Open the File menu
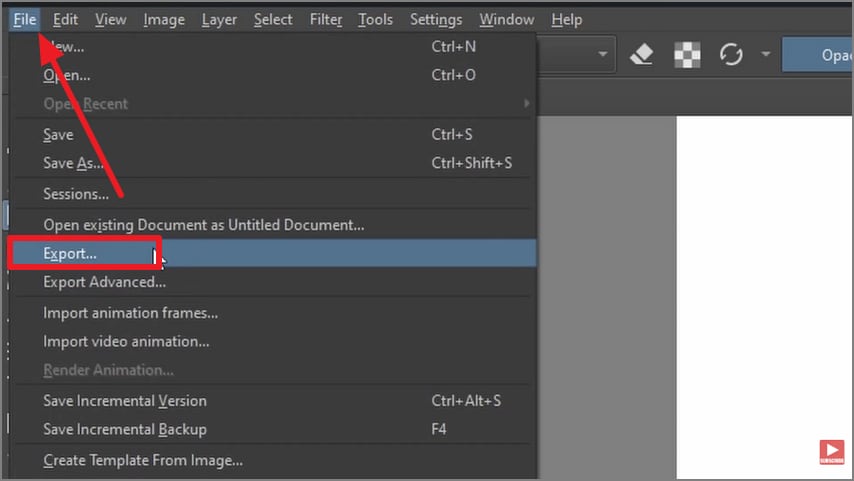The image size is (854, 481). (25, 20)
